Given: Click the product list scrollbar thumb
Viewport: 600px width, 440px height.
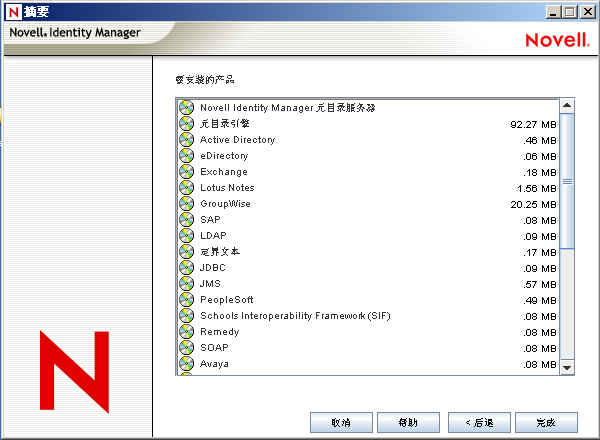Looking at the screenshot, I should (x=567, y=181).
